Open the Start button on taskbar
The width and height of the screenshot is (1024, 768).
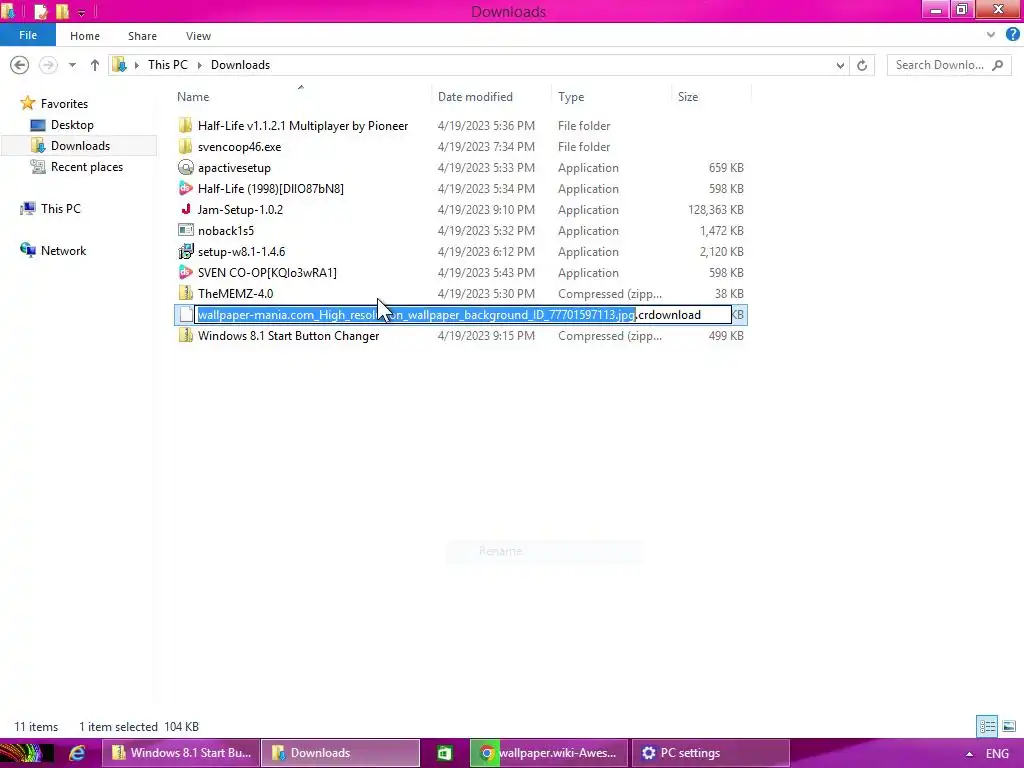(x=27, y=753)
